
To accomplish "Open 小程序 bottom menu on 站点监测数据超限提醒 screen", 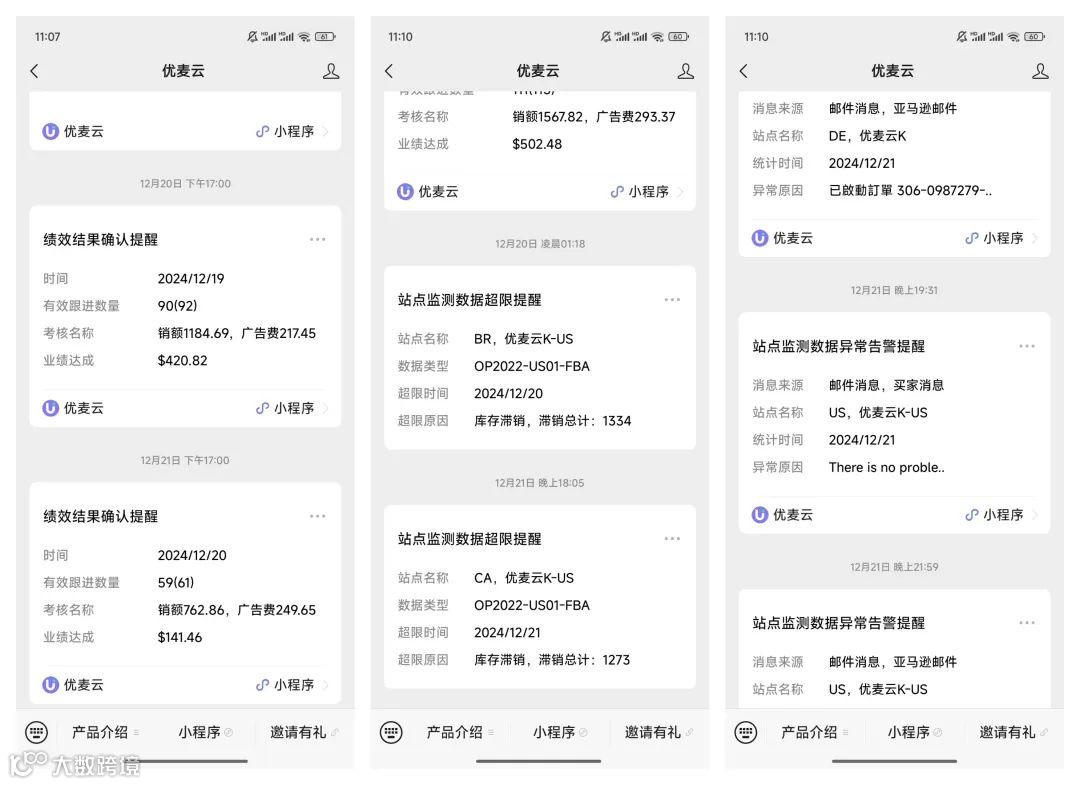I will click(560, 732).
